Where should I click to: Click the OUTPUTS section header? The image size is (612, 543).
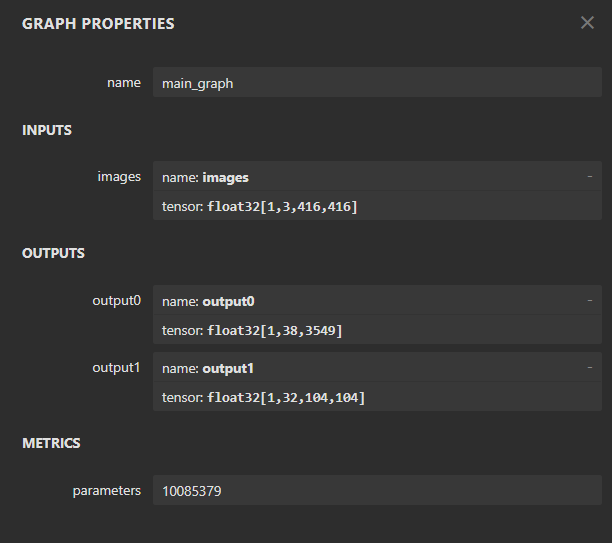click(x=53, y=253)
